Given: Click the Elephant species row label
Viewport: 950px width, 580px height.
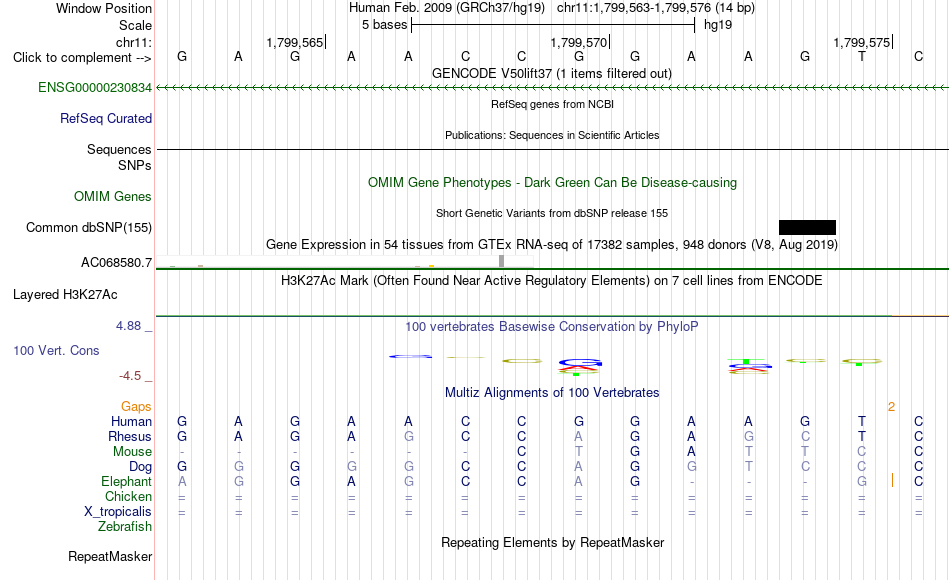Looking at the screenshot, I should pyautogui.click(x=126, y=481).
